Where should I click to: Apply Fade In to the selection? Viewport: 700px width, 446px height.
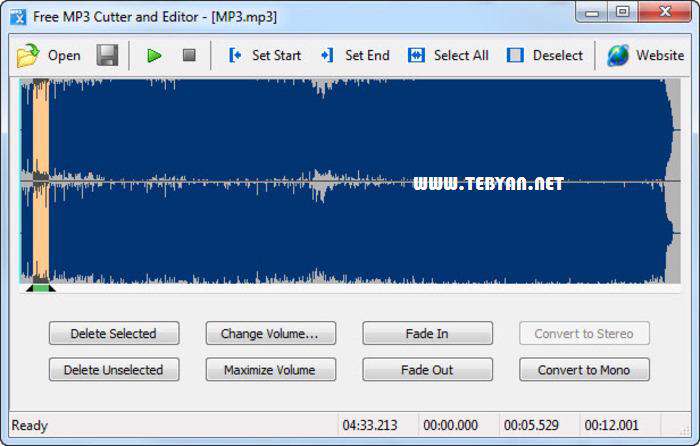tap(428, 333)
